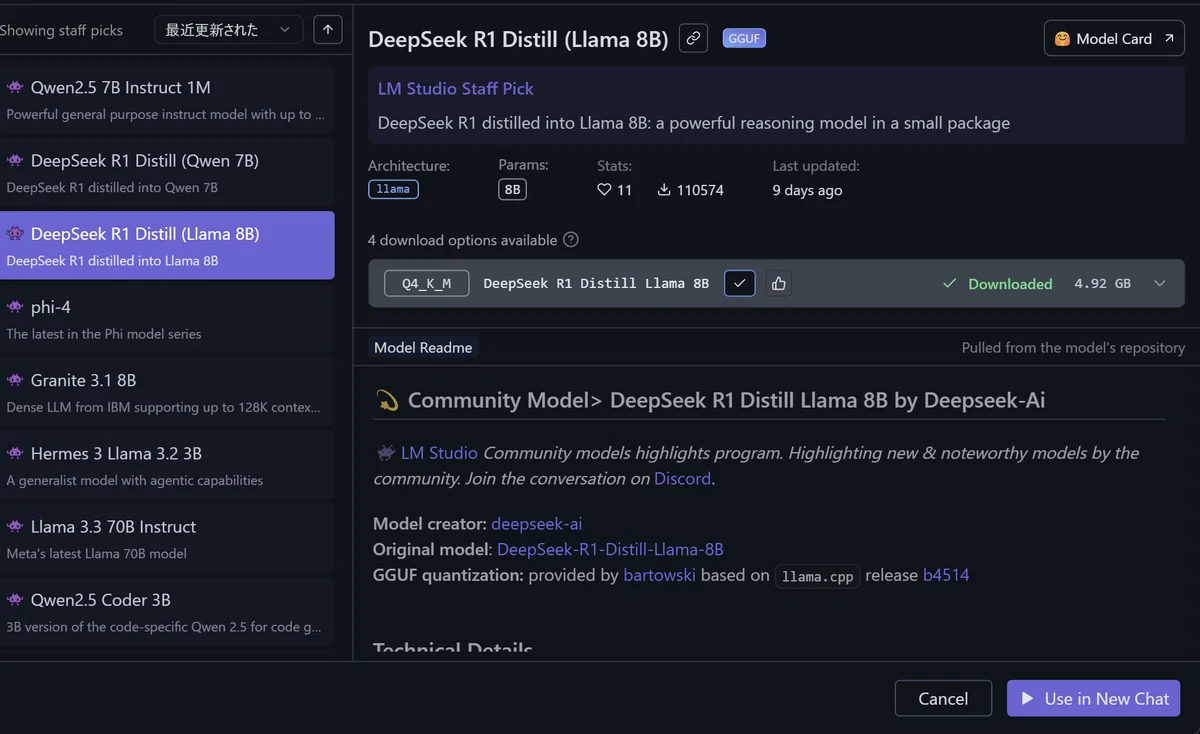Click 'Pulled from the model's repository' text

click(1073, 348)
